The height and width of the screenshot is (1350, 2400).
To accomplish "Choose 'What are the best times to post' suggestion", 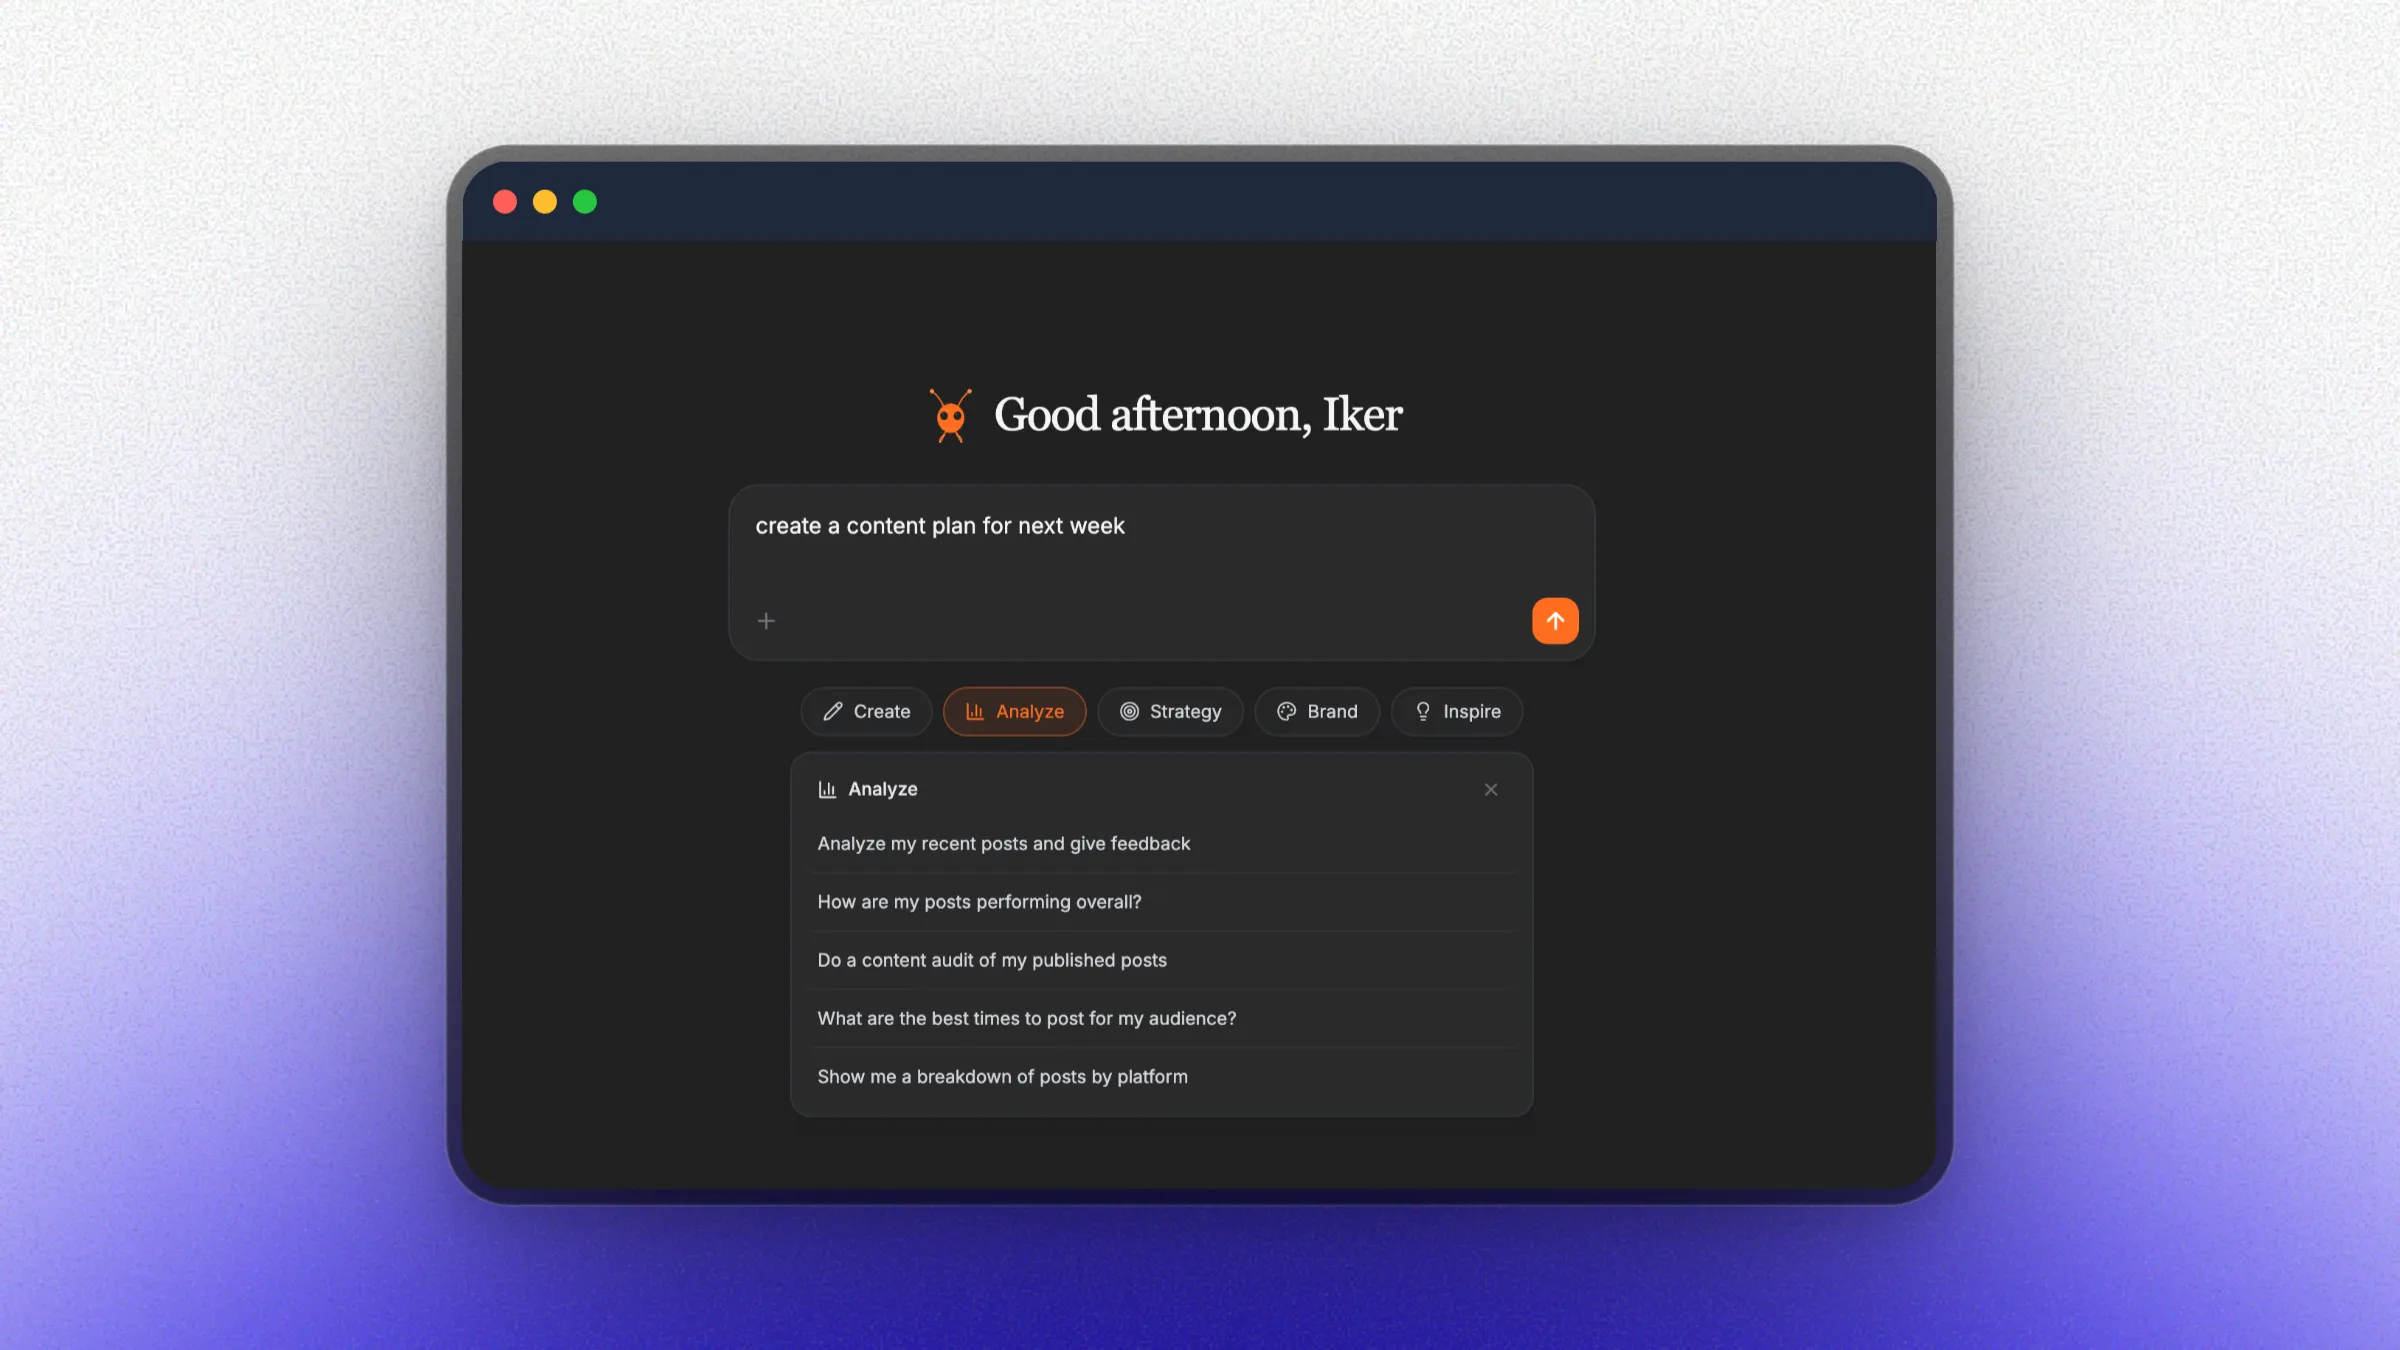I will [1027, 1018].
